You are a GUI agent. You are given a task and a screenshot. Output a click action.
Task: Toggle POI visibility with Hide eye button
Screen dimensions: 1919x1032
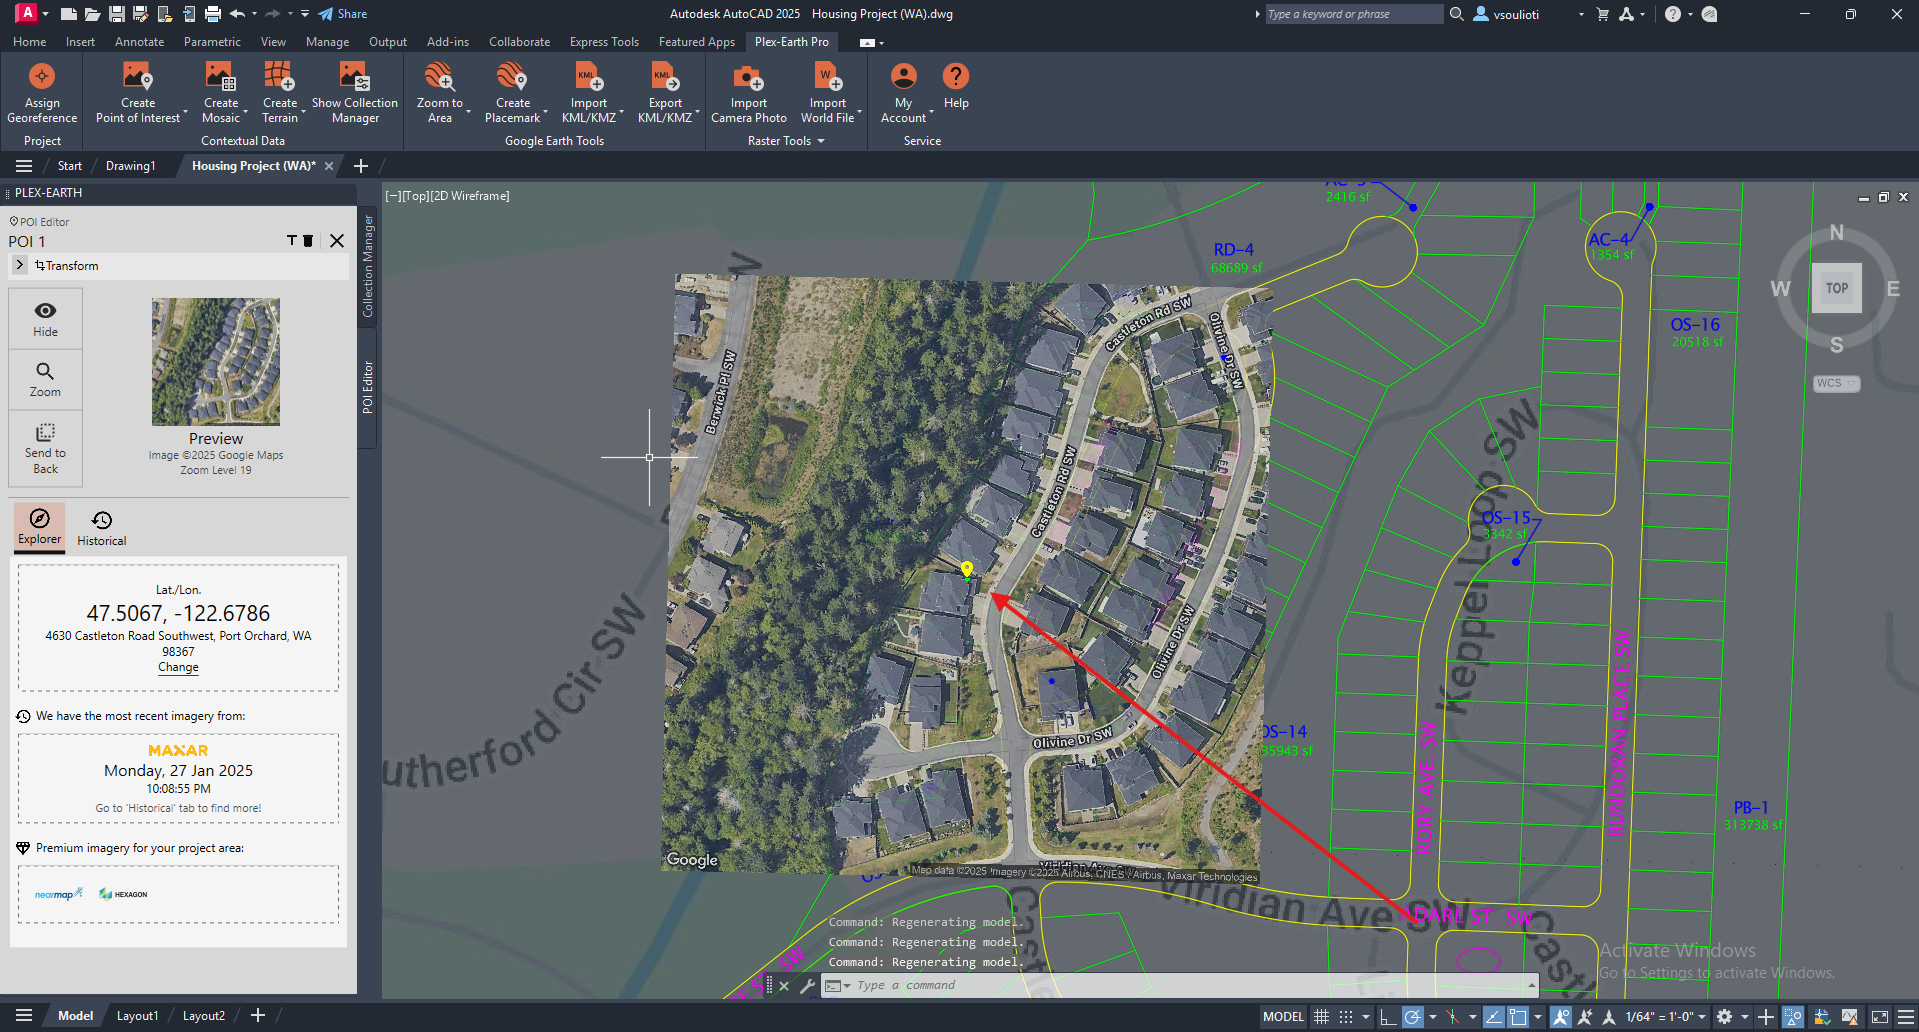pyautogui.click(x=45, y=319)
